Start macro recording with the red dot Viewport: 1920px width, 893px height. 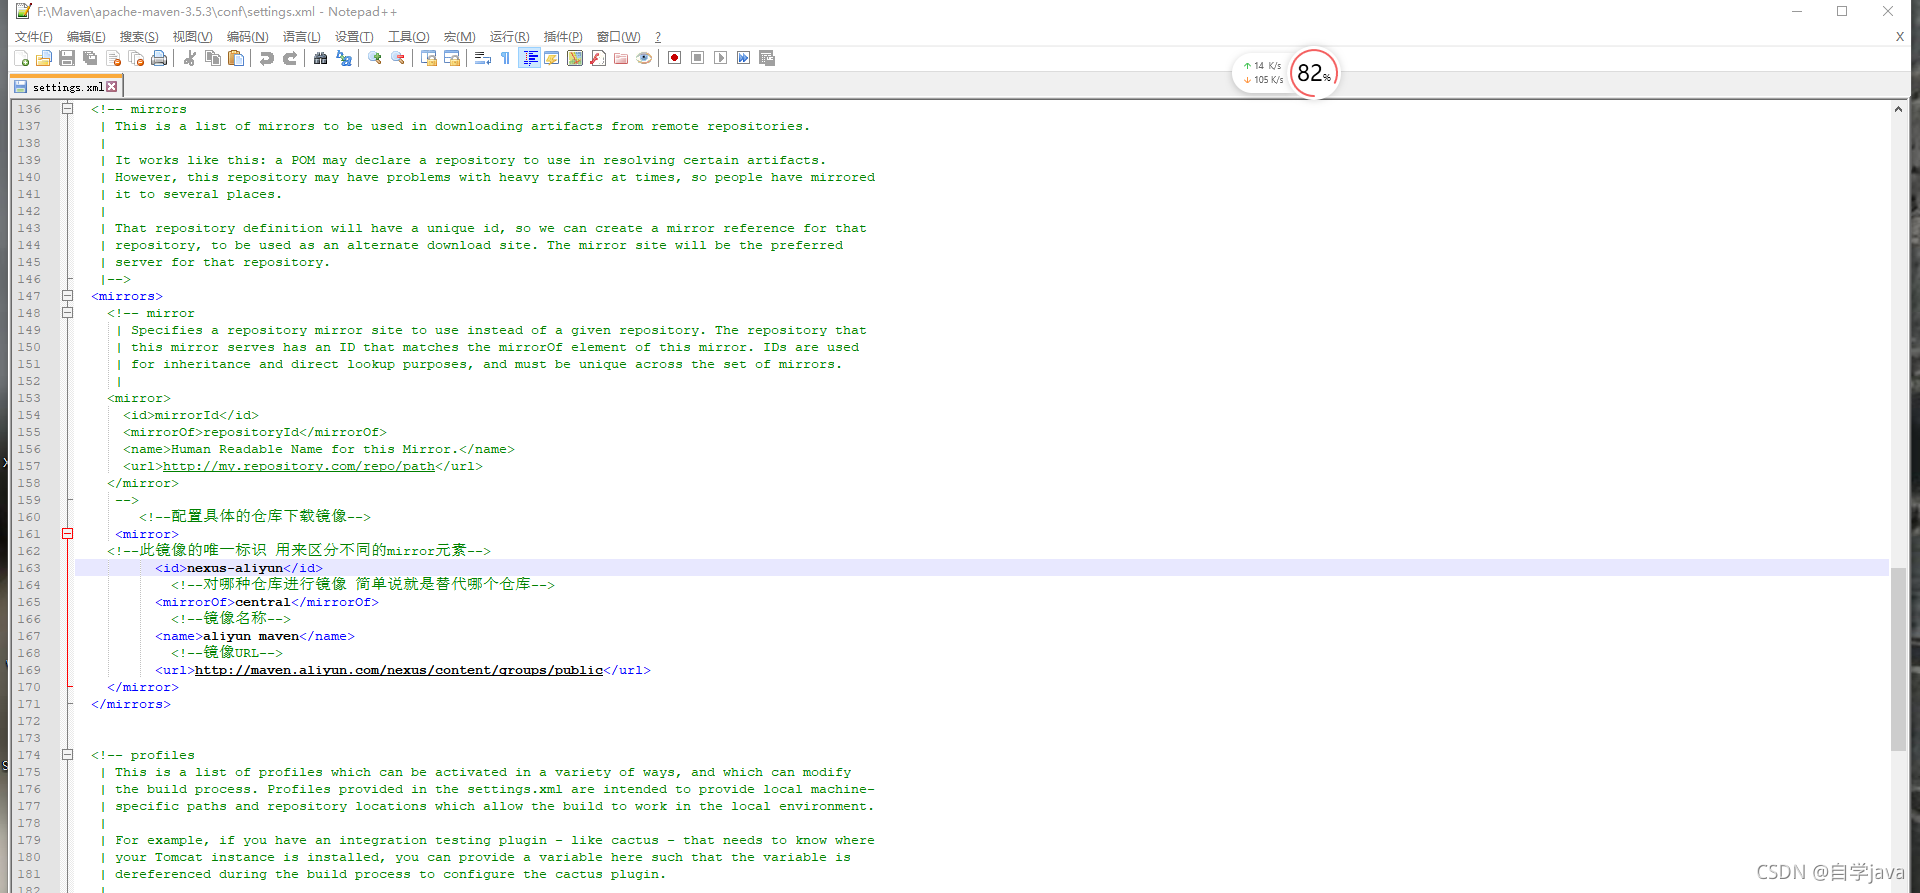click(x=675, y=58)
